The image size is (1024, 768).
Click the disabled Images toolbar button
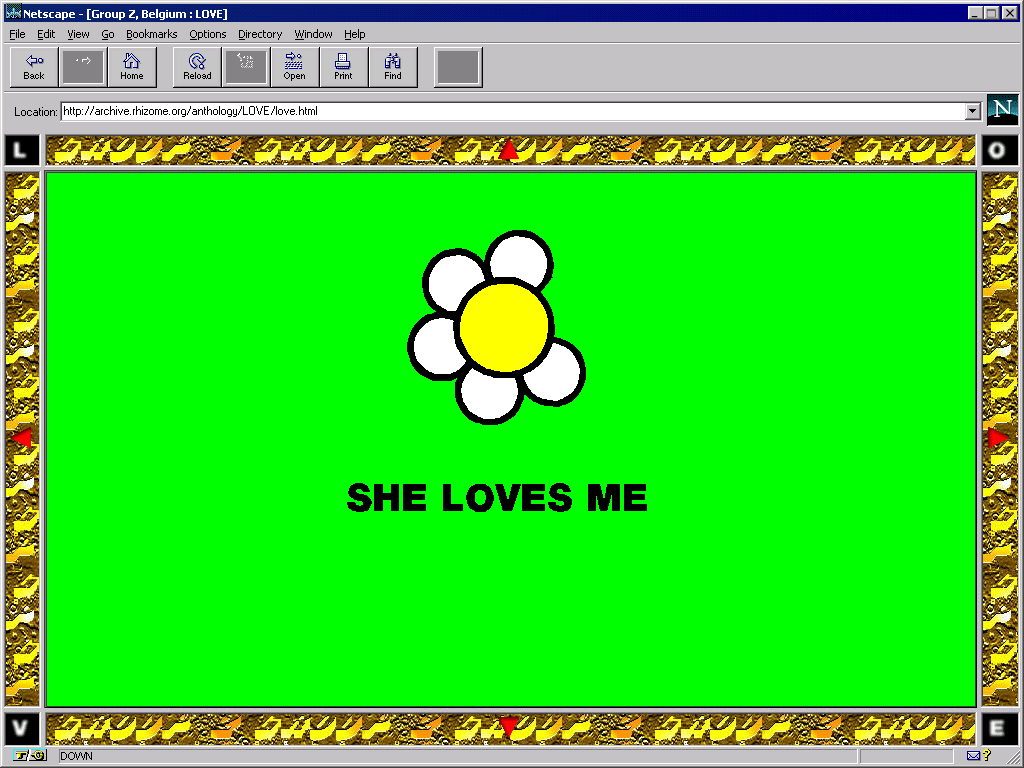[246, 67]
